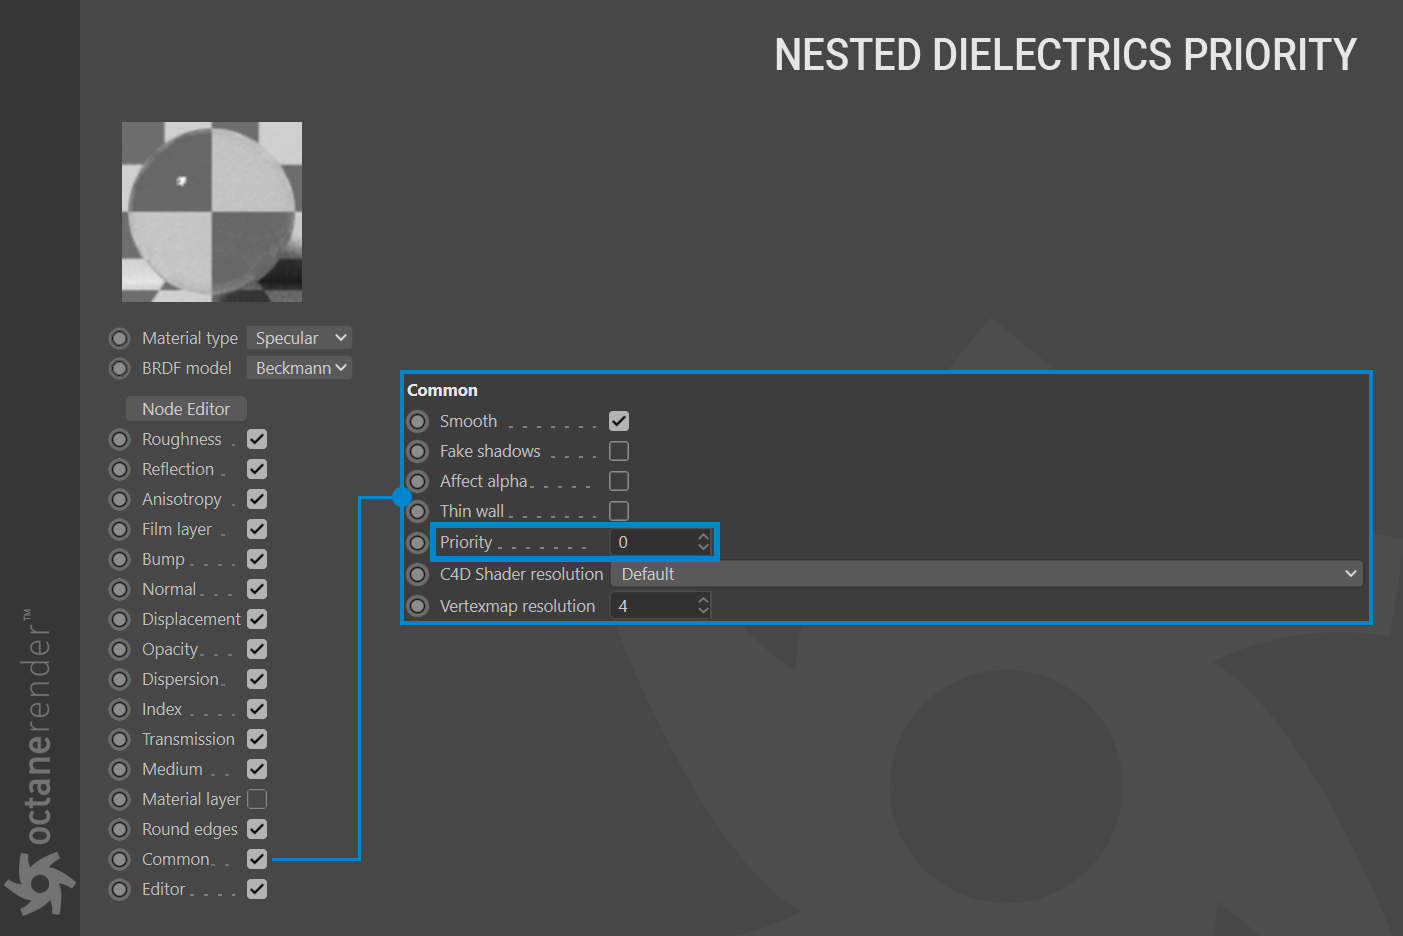Click the Priority label text
1403x936 pixels.
click(466, 542)
